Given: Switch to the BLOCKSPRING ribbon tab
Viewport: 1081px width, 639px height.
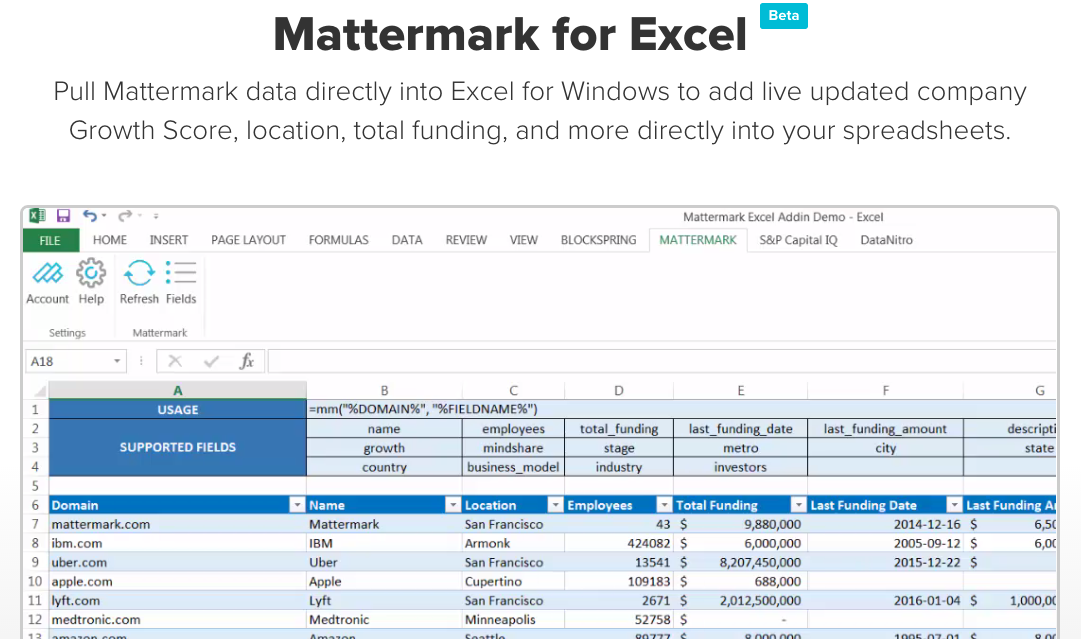Looking at the screenshot, I should 598,240.
